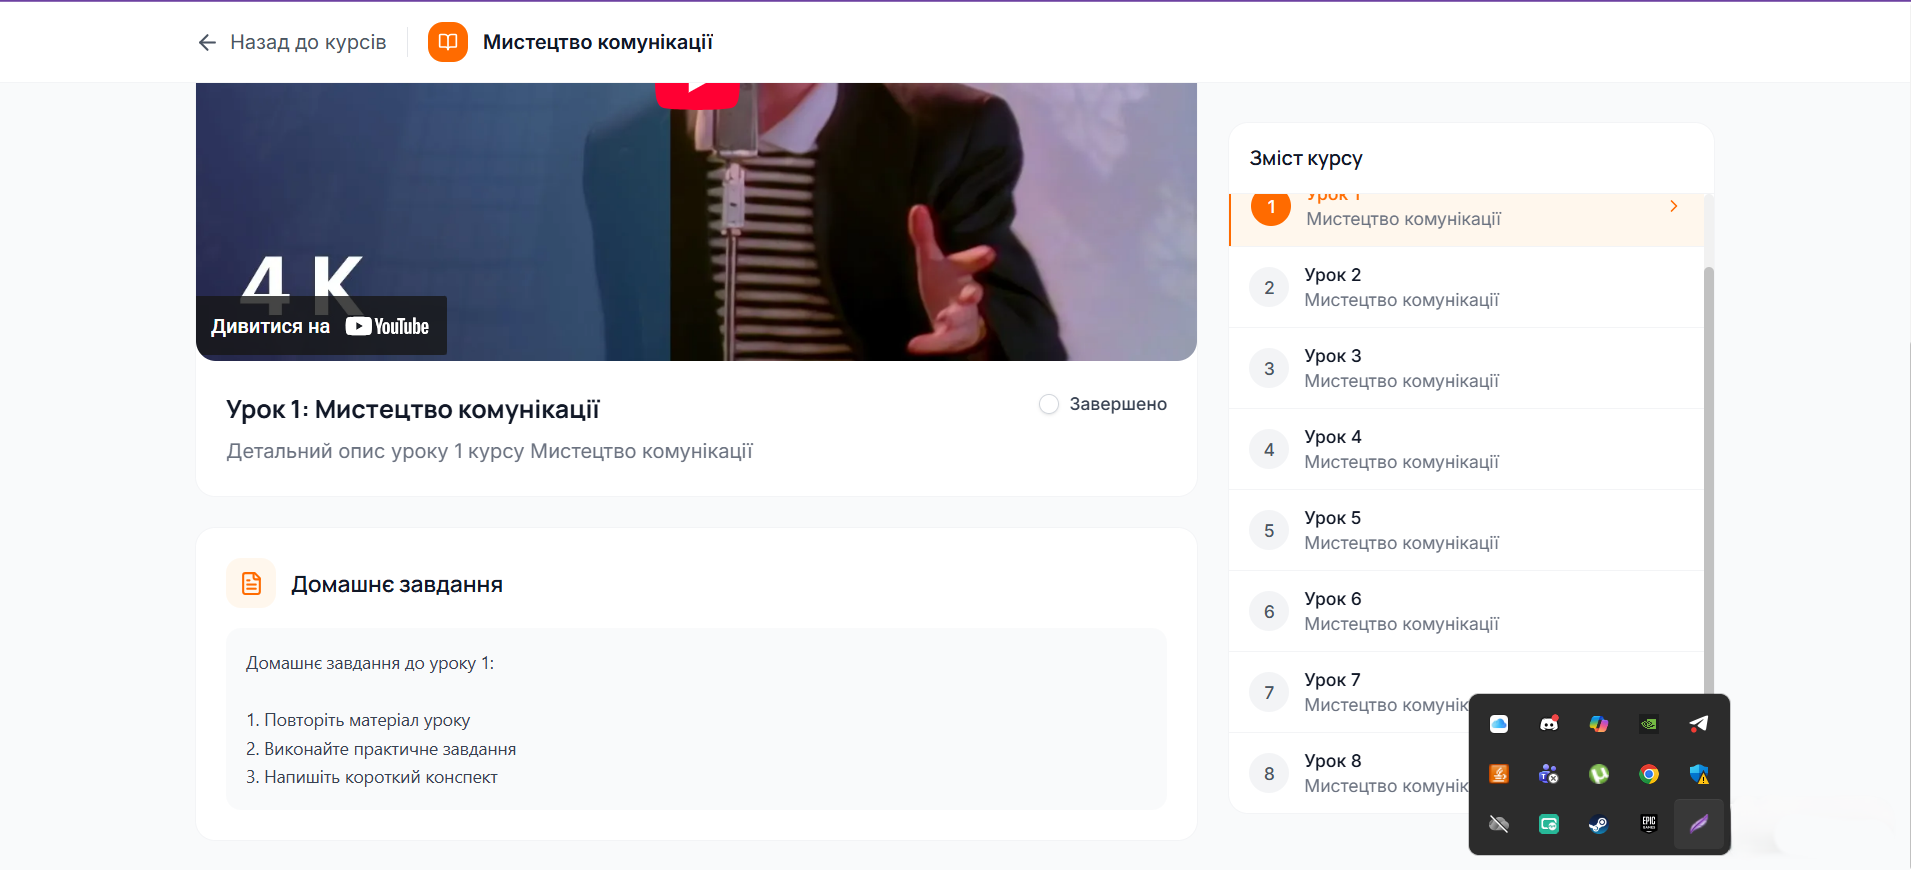Open "Дивитися на YouTube" link
The width and height of the screenshot is (1911, 870).
(x=321, y=326)
